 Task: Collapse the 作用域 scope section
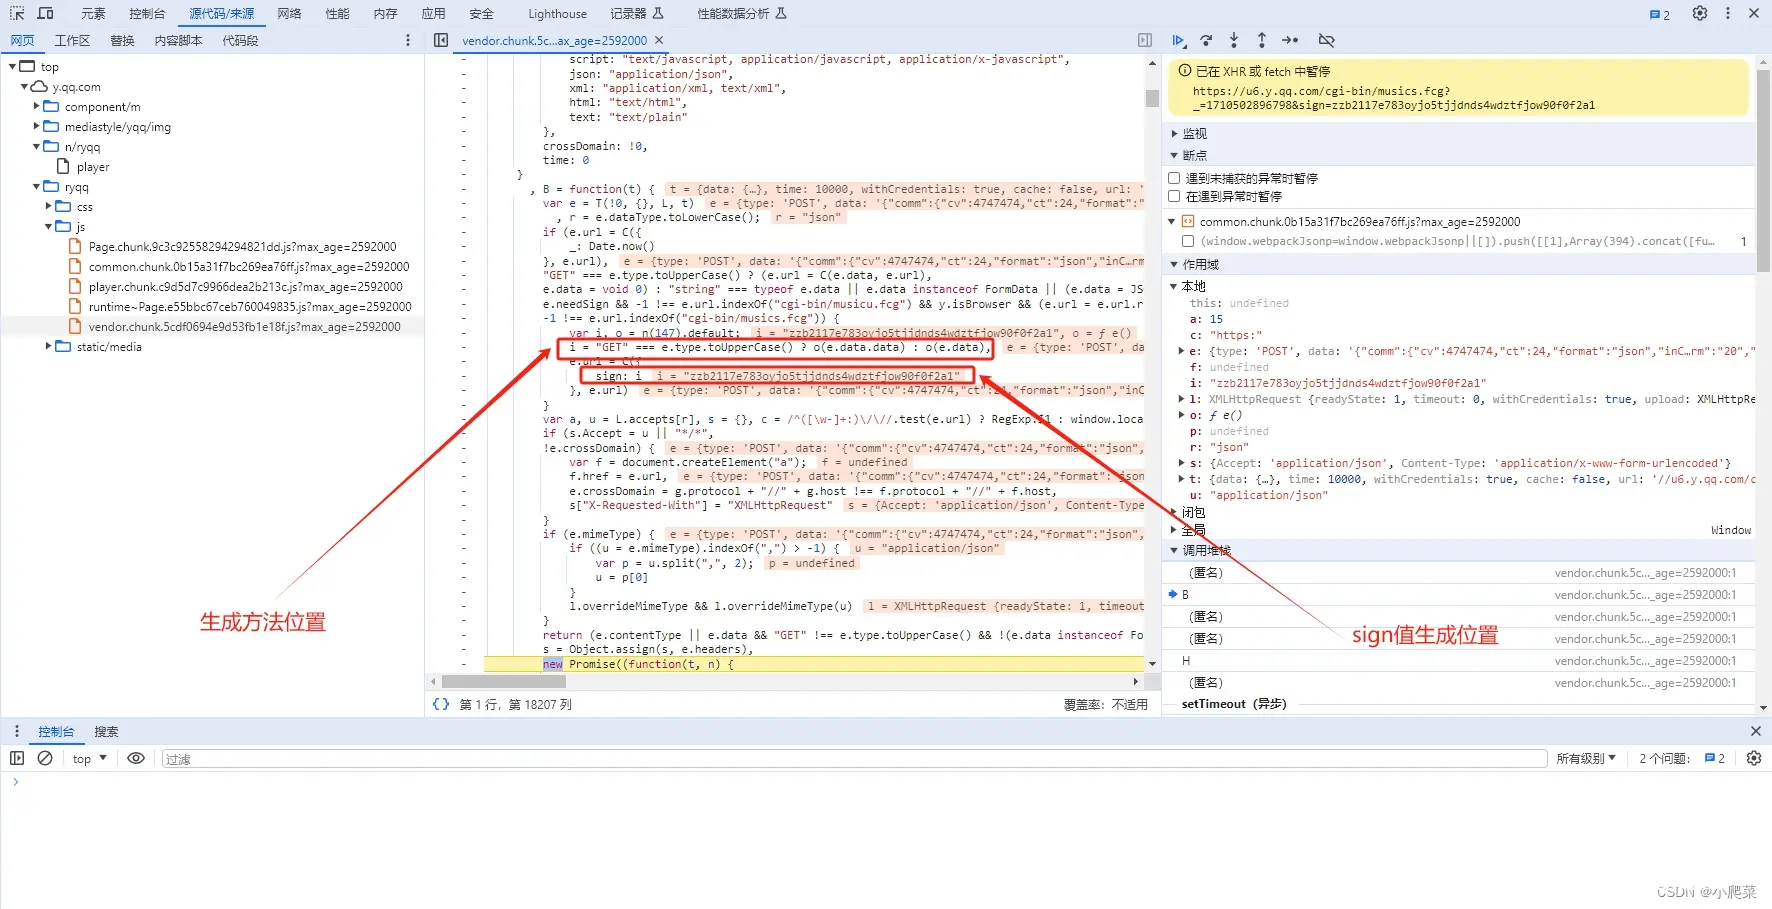pos(1175,264)
